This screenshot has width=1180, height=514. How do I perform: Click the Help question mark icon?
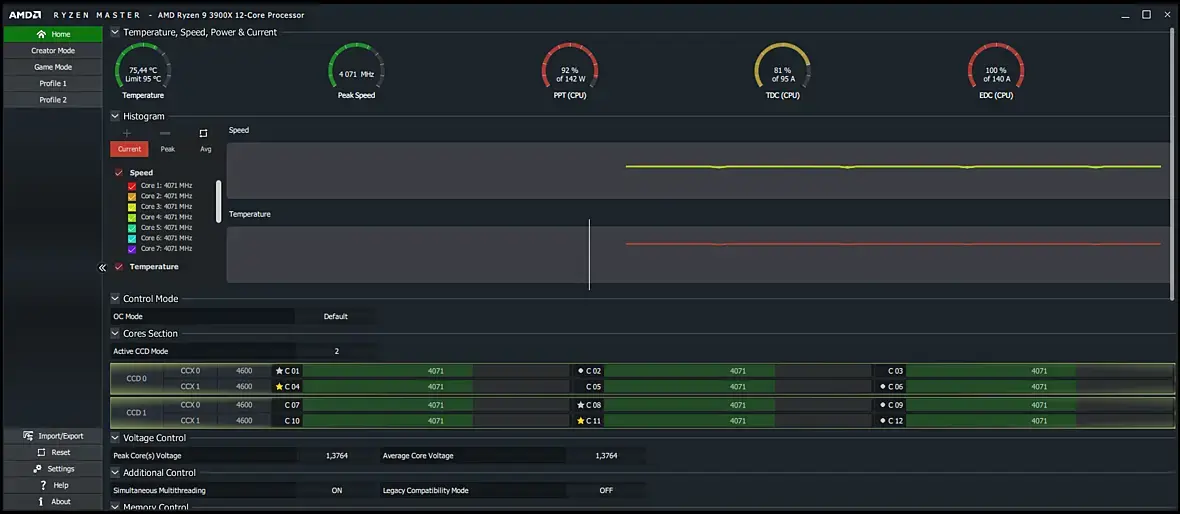[x=43, y=485]
